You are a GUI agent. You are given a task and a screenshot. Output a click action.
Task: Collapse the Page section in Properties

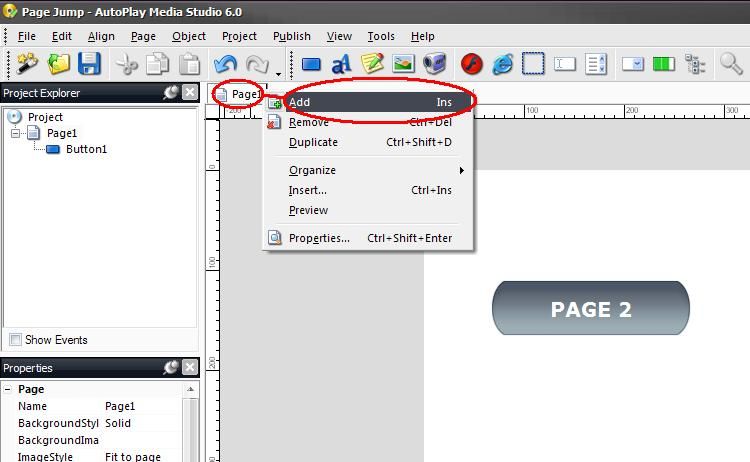(8, 389)
